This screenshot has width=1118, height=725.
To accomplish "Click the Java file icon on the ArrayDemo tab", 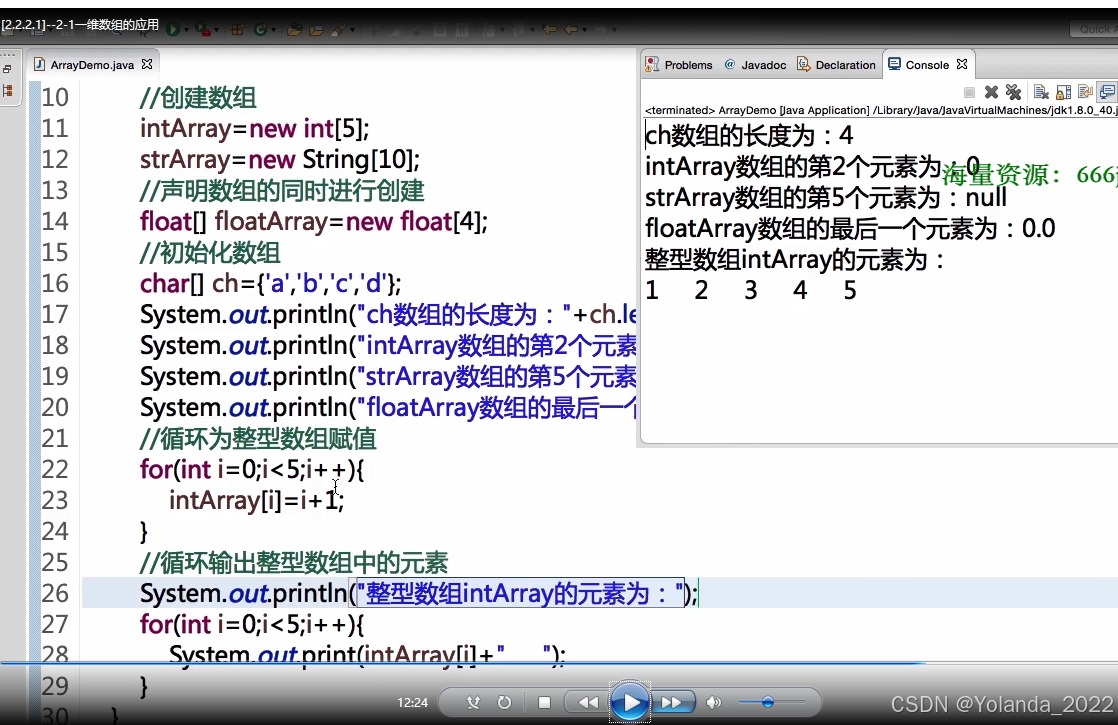I will (40, 64).
